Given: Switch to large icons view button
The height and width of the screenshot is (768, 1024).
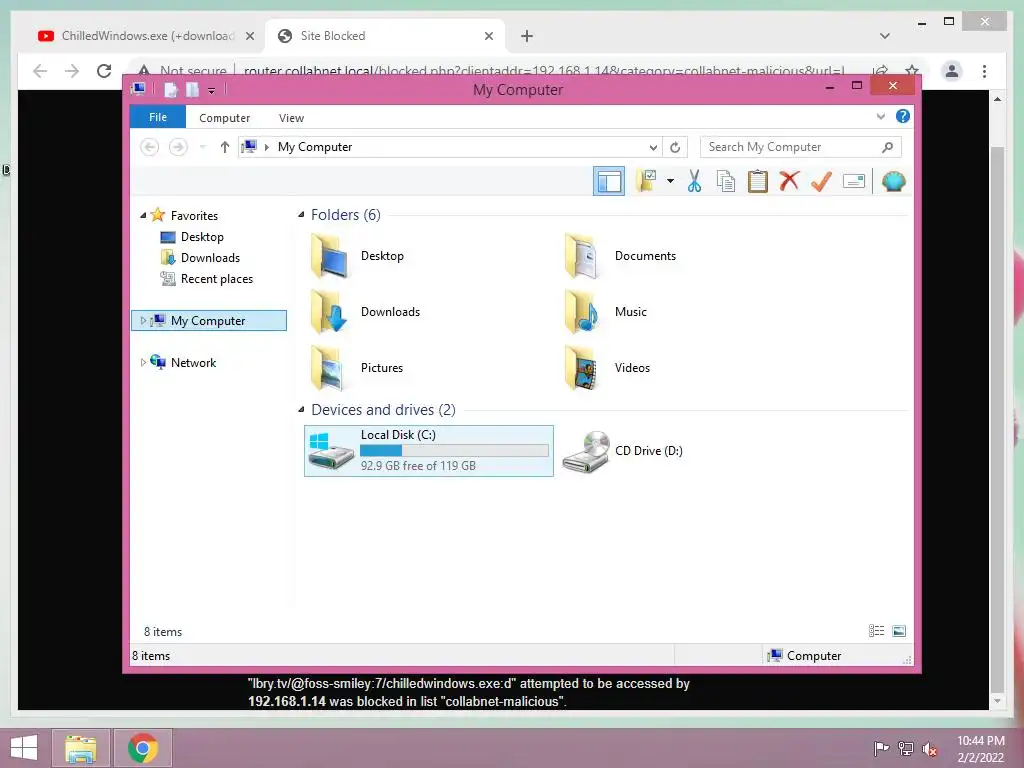Looking at the screenshot, I should point(899,630).
